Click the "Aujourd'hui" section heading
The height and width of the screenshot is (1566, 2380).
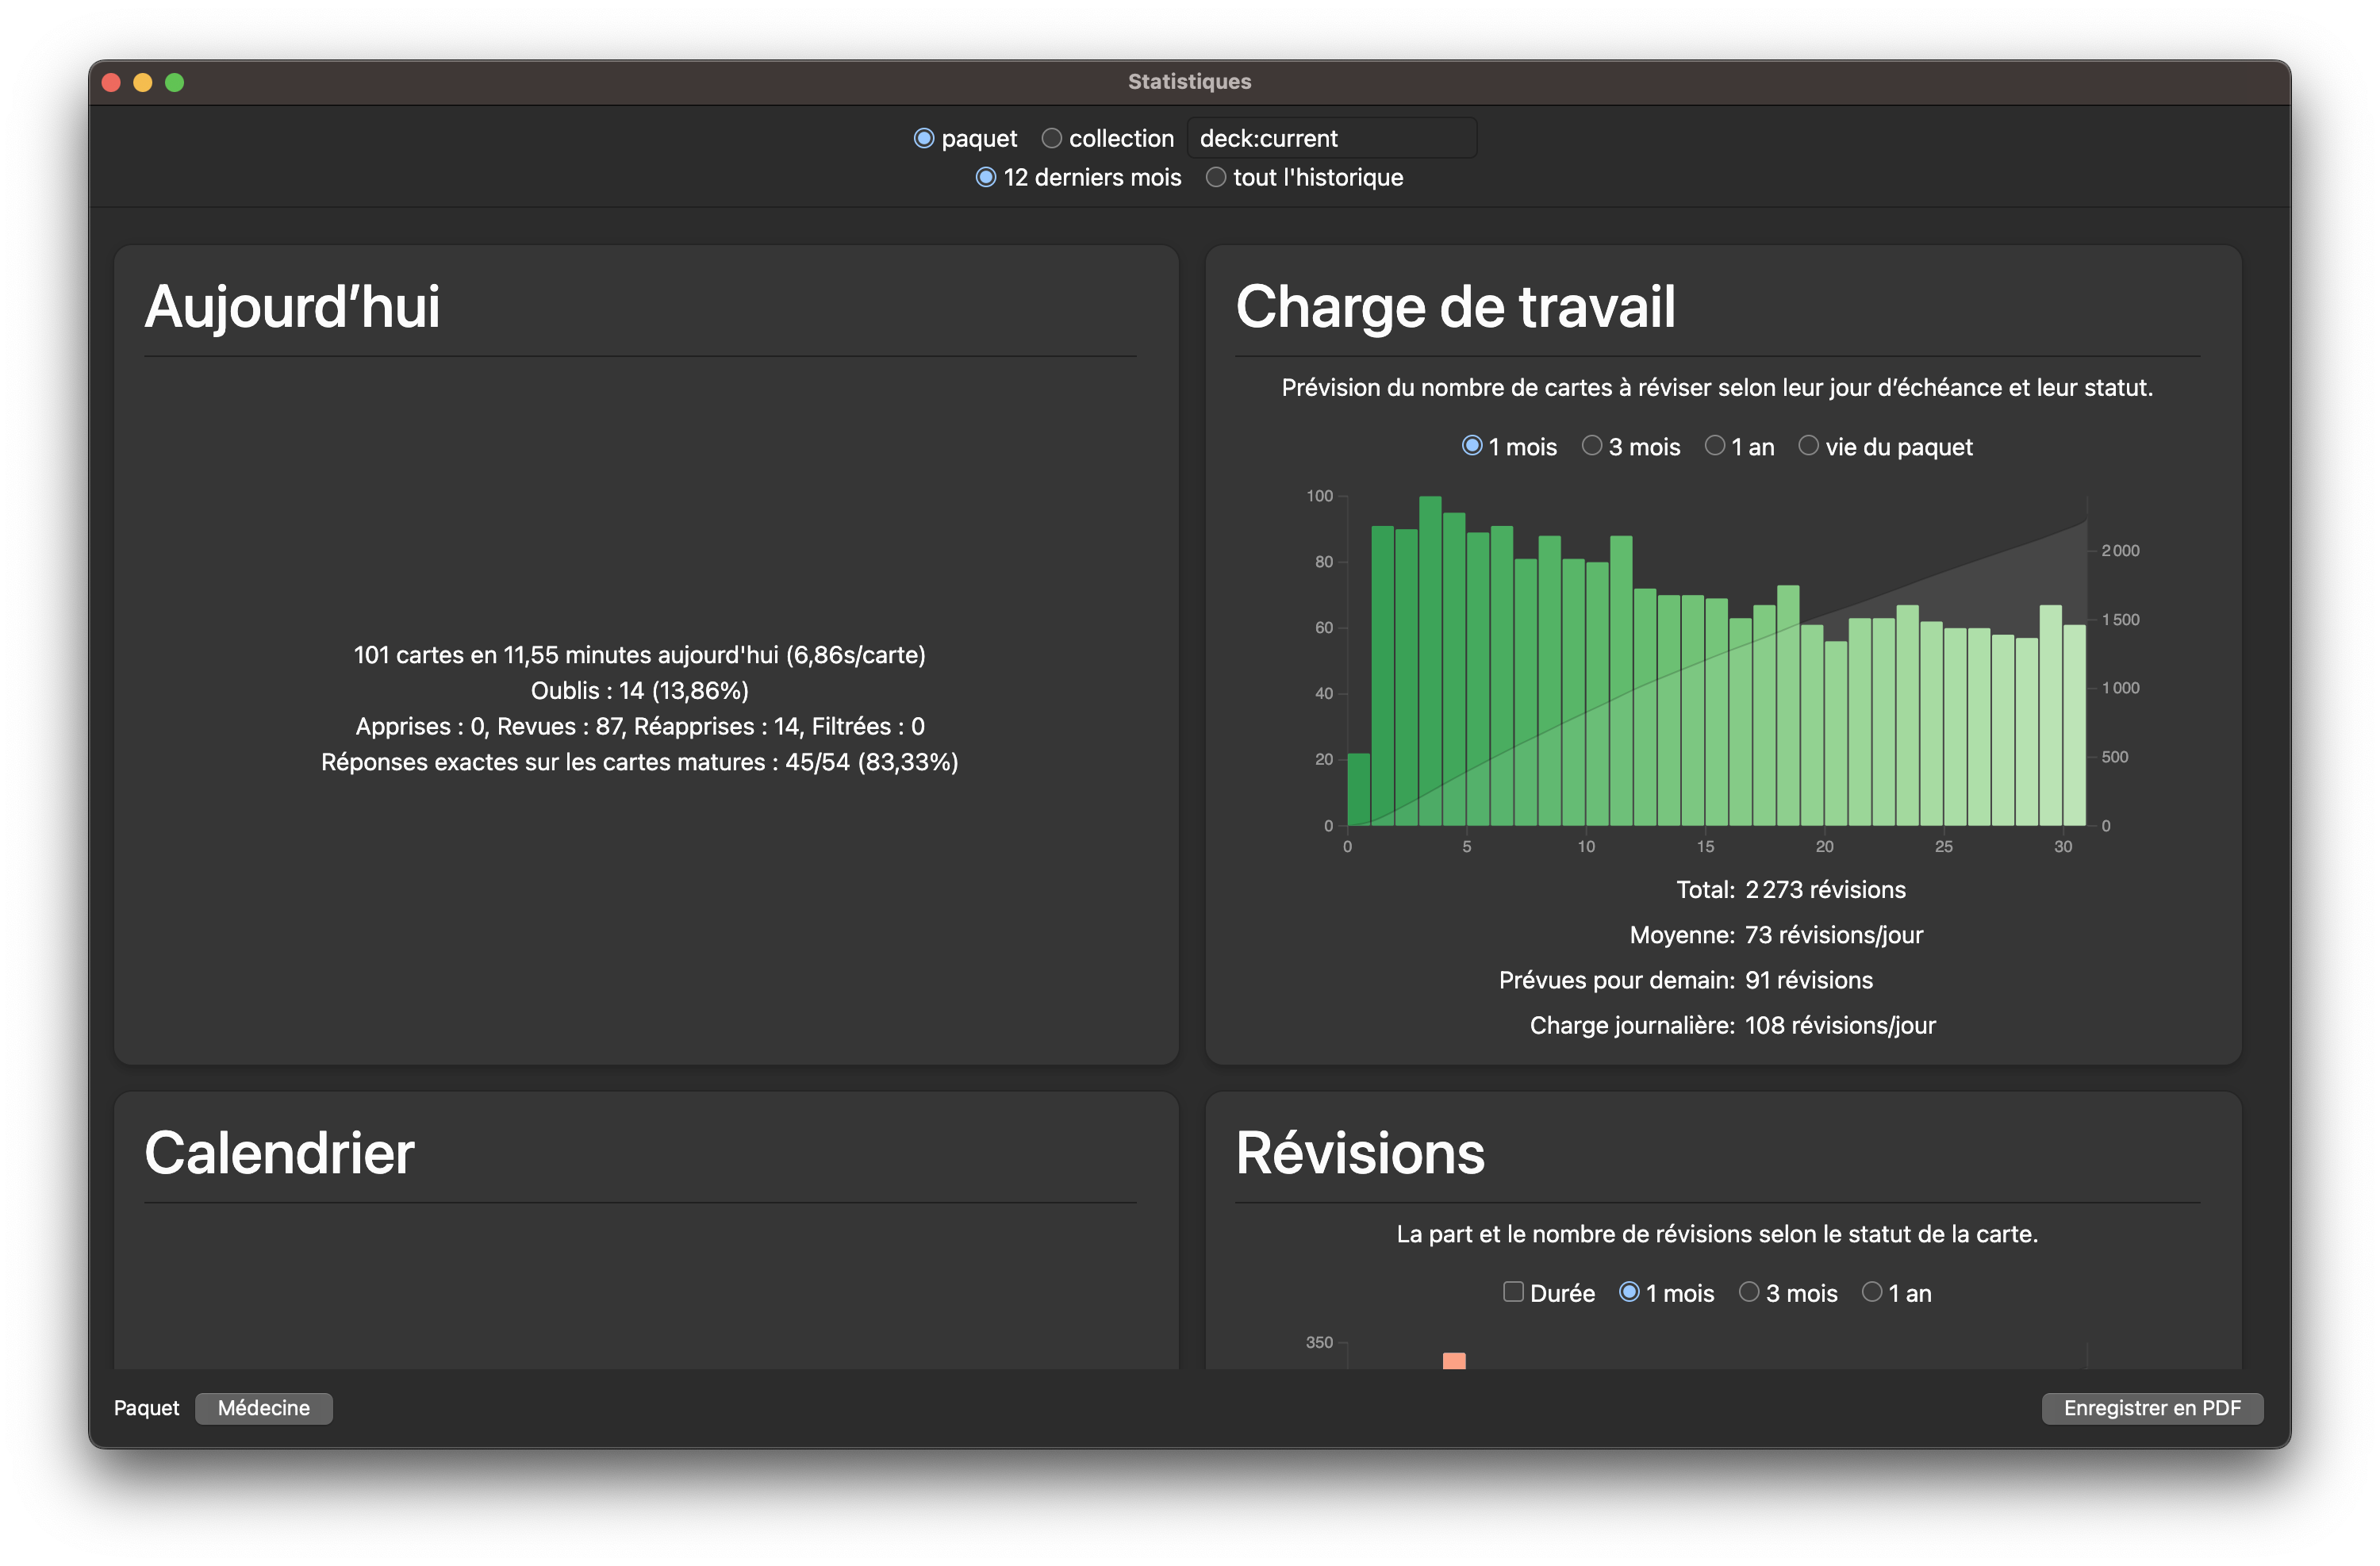point(292,307)
